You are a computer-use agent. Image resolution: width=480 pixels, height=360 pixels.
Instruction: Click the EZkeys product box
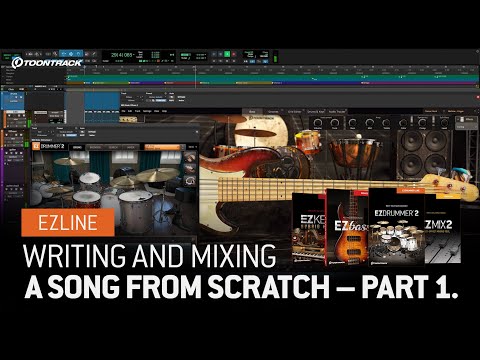click(x=309, y=228)
